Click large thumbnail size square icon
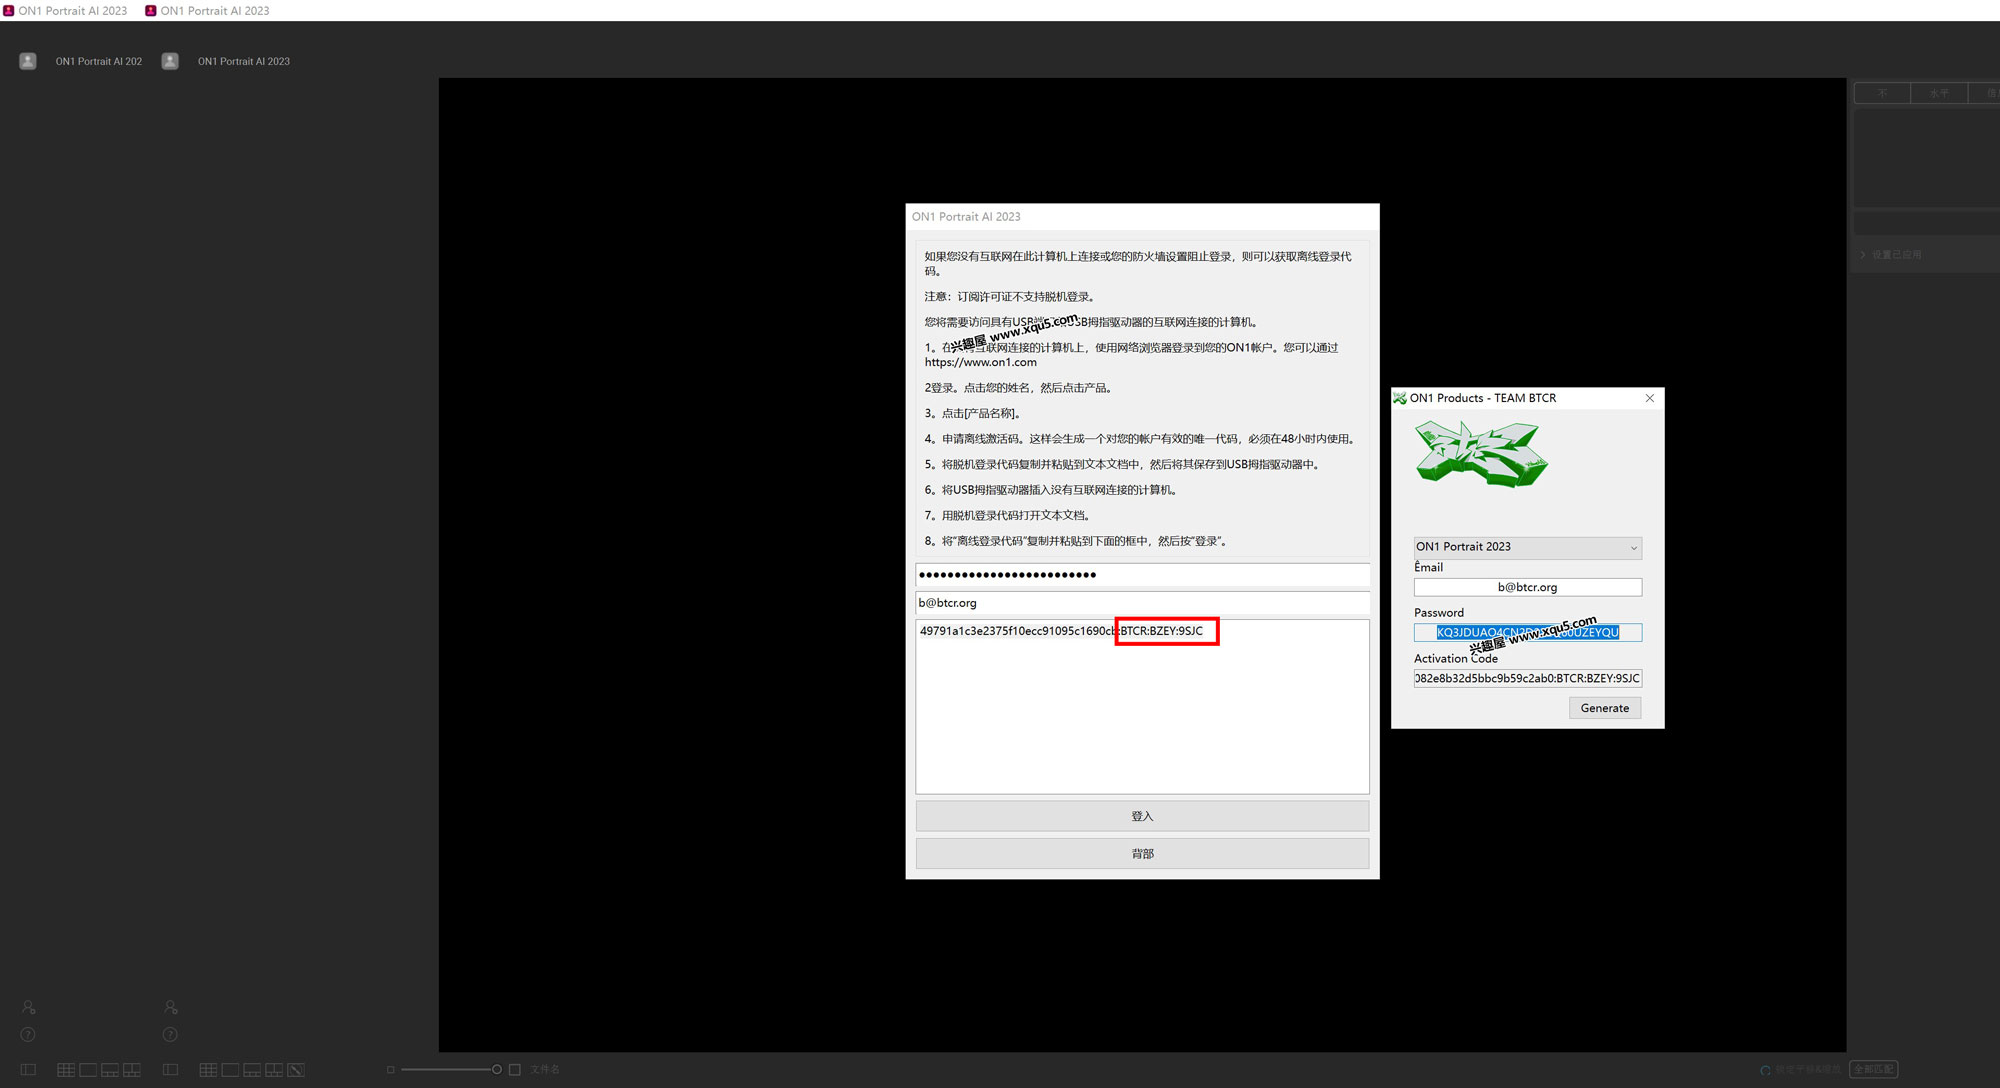The image size is (2000, 1088). [515, 1070]
